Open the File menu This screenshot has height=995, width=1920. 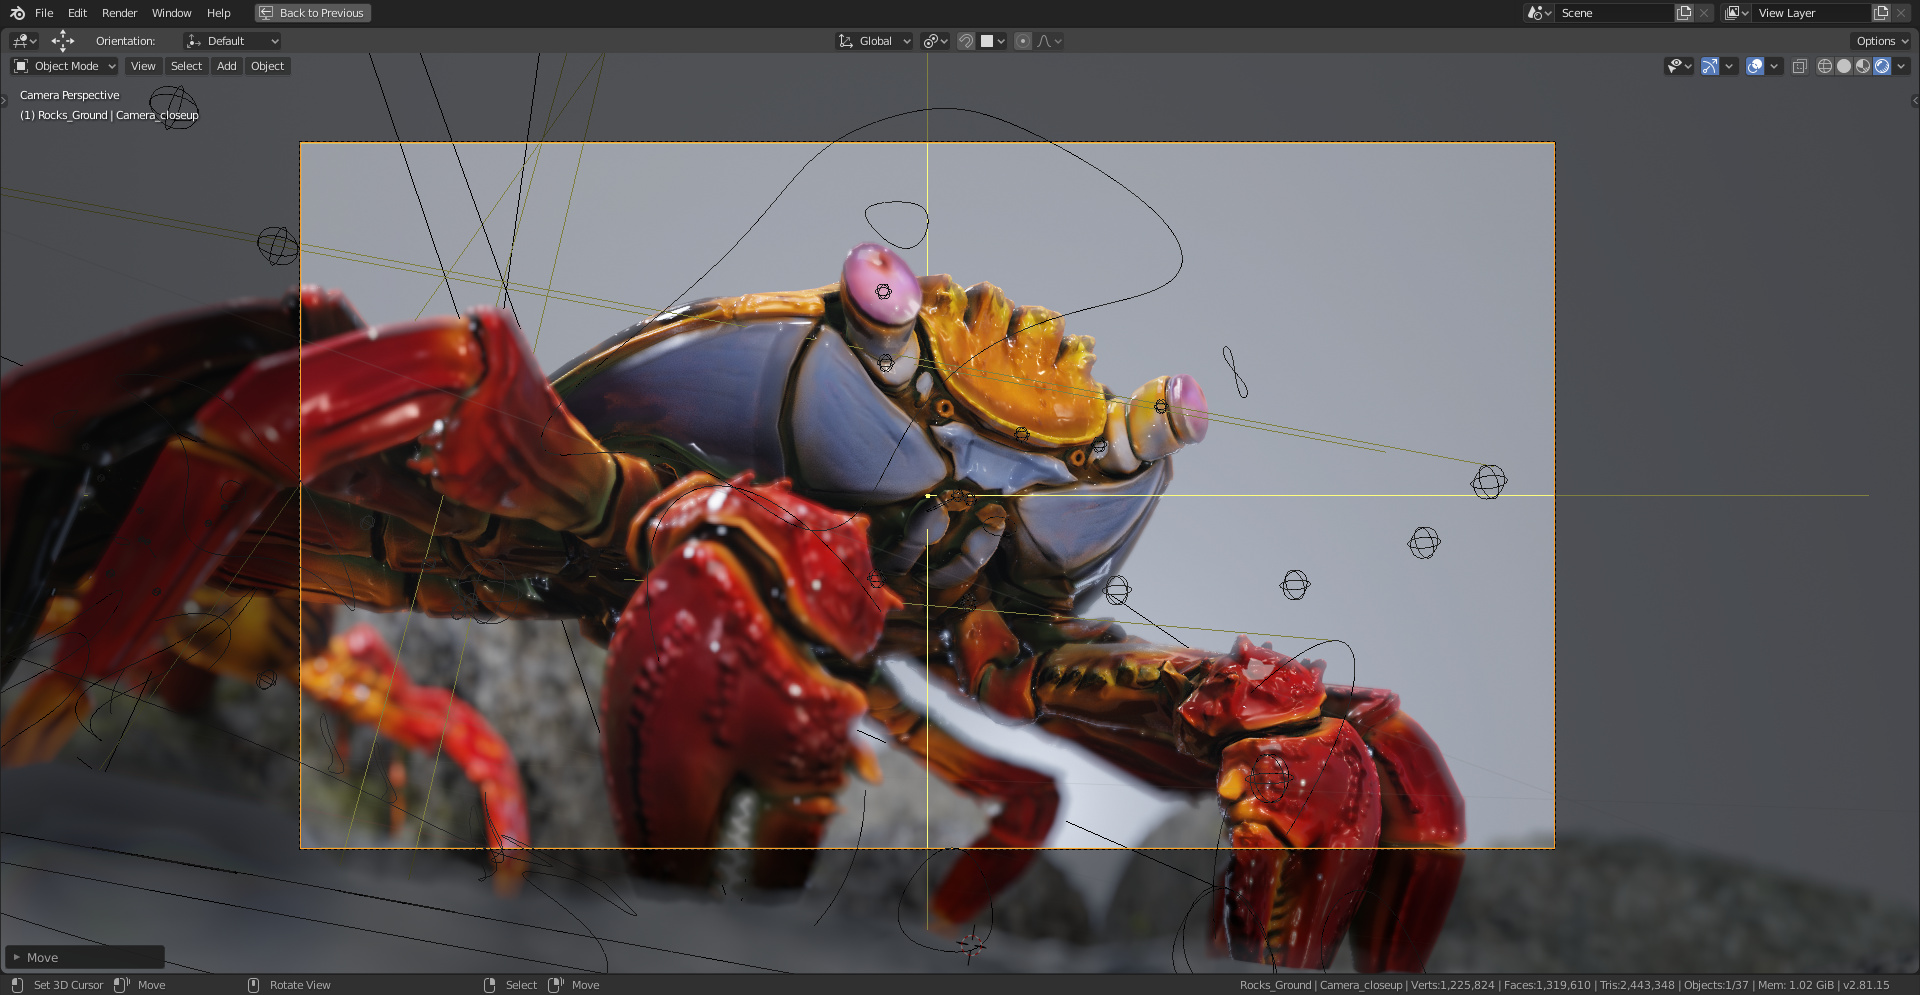pyautogui.click(x=44, y=13)
